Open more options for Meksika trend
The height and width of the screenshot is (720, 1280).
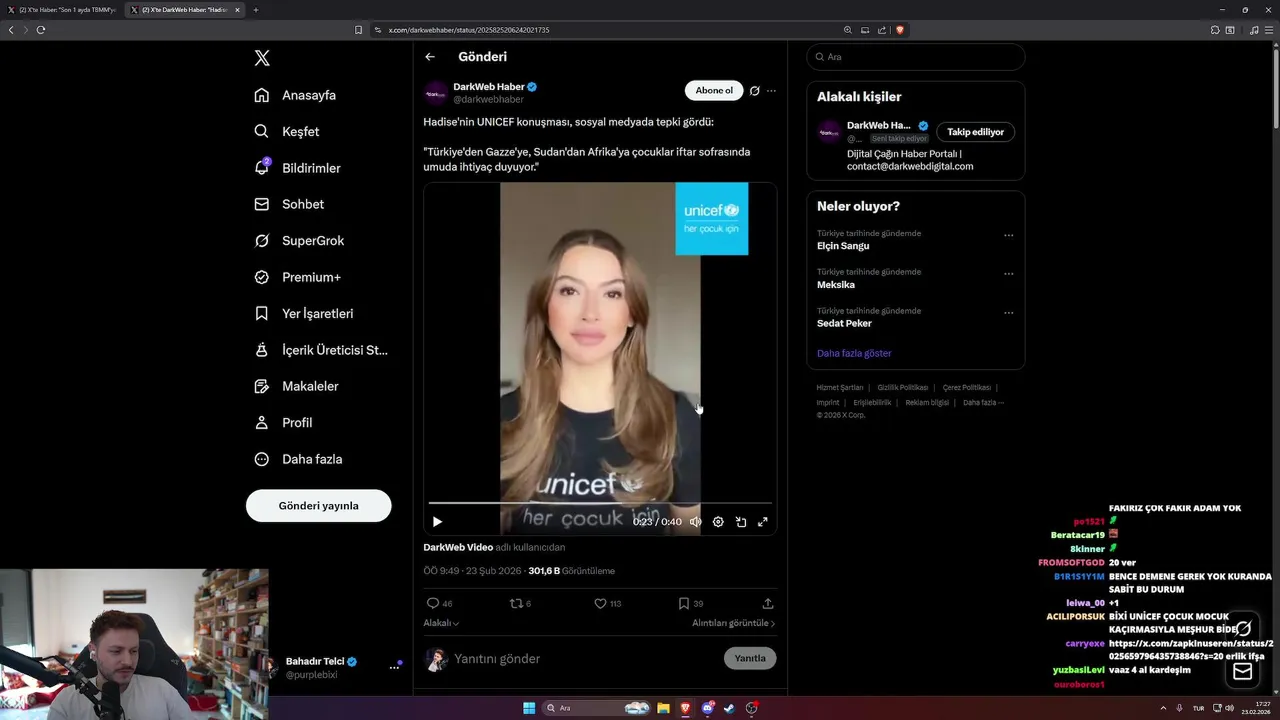tap(1008, 274)
